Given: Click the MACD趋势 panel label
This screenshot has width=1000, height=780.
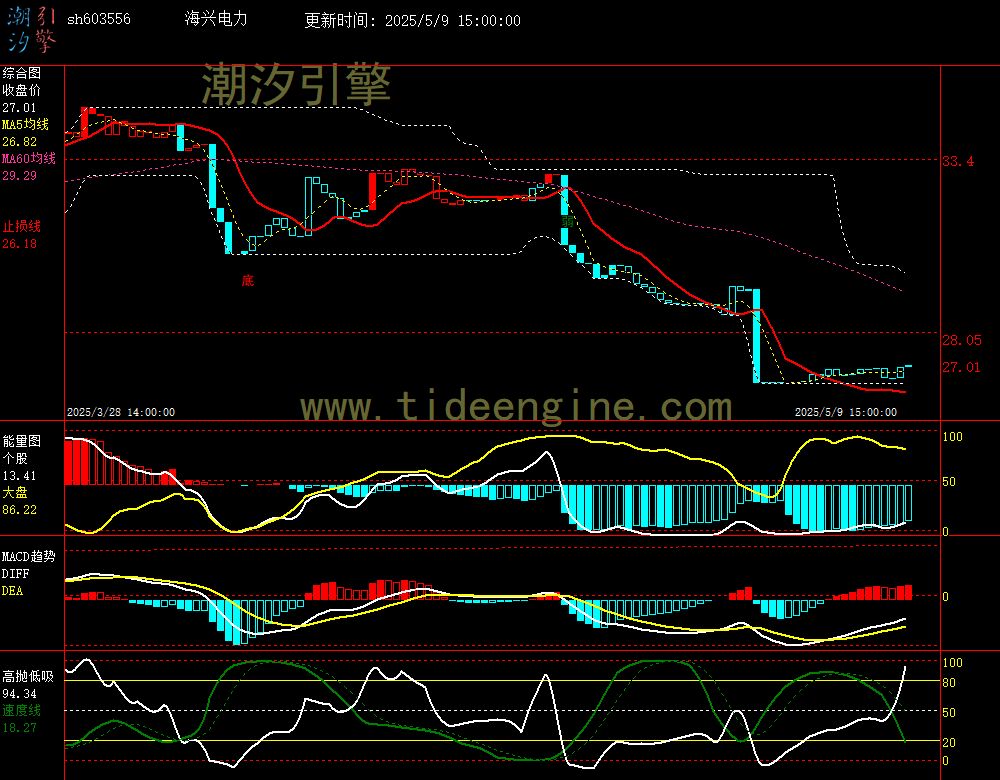Looking at the screenshot, I should pos(29,556).
